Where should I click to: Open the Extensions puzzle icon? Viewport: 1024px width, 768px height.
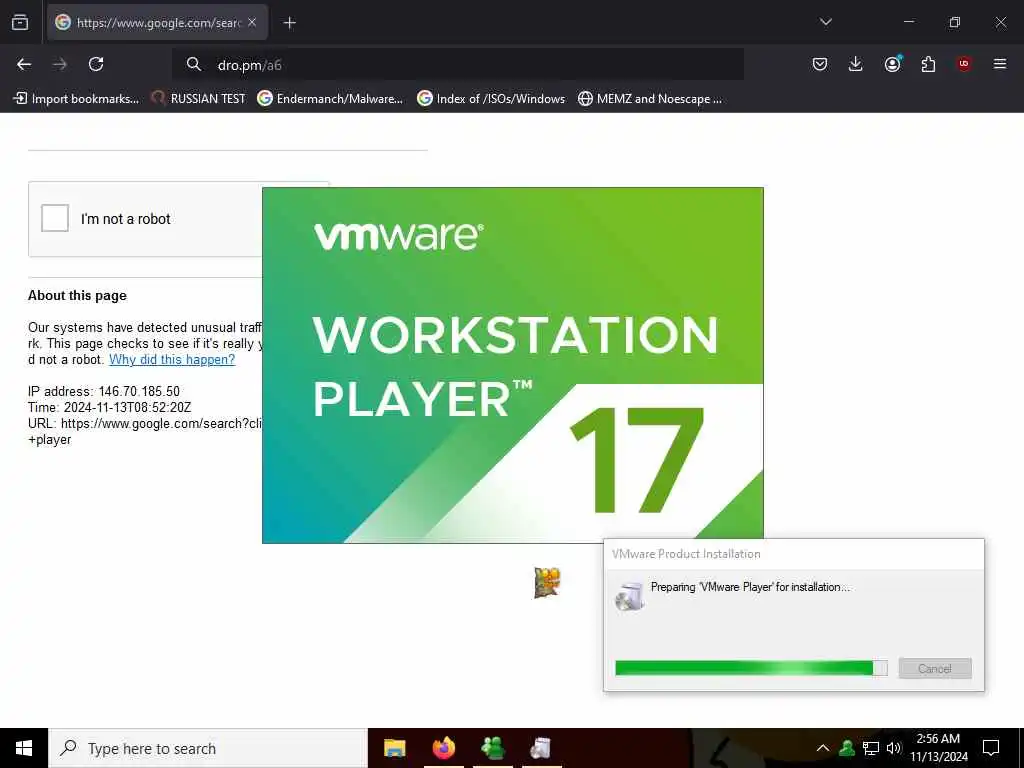[x=928, y=64]
